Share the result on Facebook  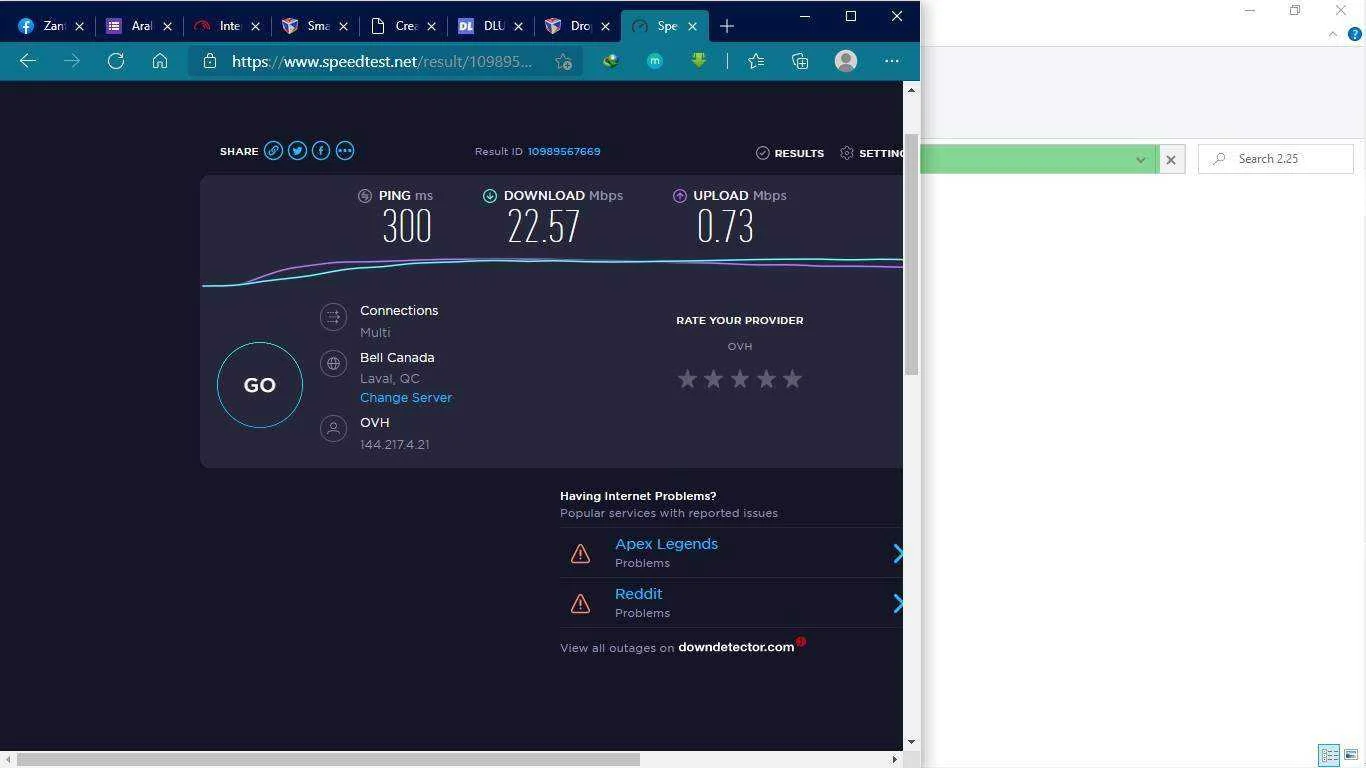tap(321, 151)
